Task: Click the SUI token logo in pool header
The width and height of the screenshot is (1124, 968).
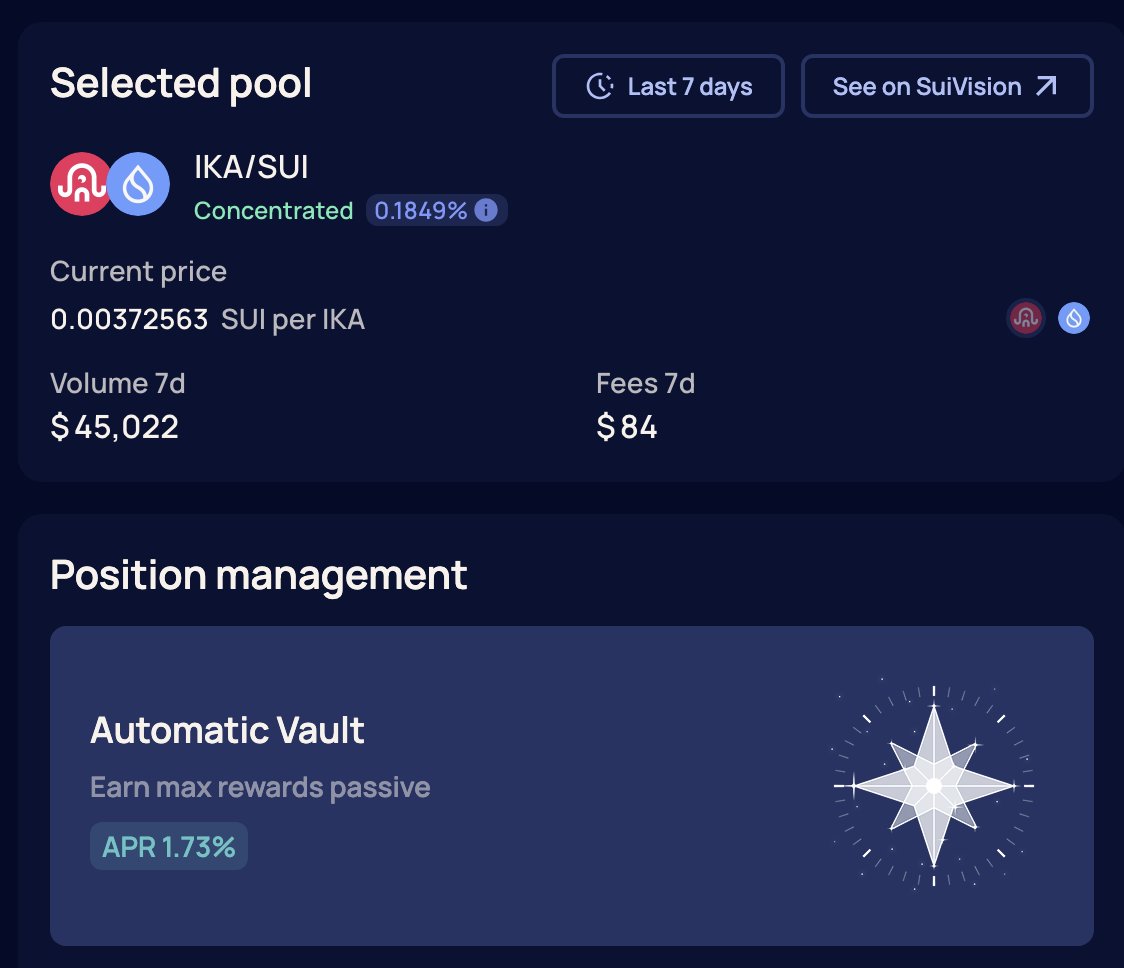Action: (139, 184)
